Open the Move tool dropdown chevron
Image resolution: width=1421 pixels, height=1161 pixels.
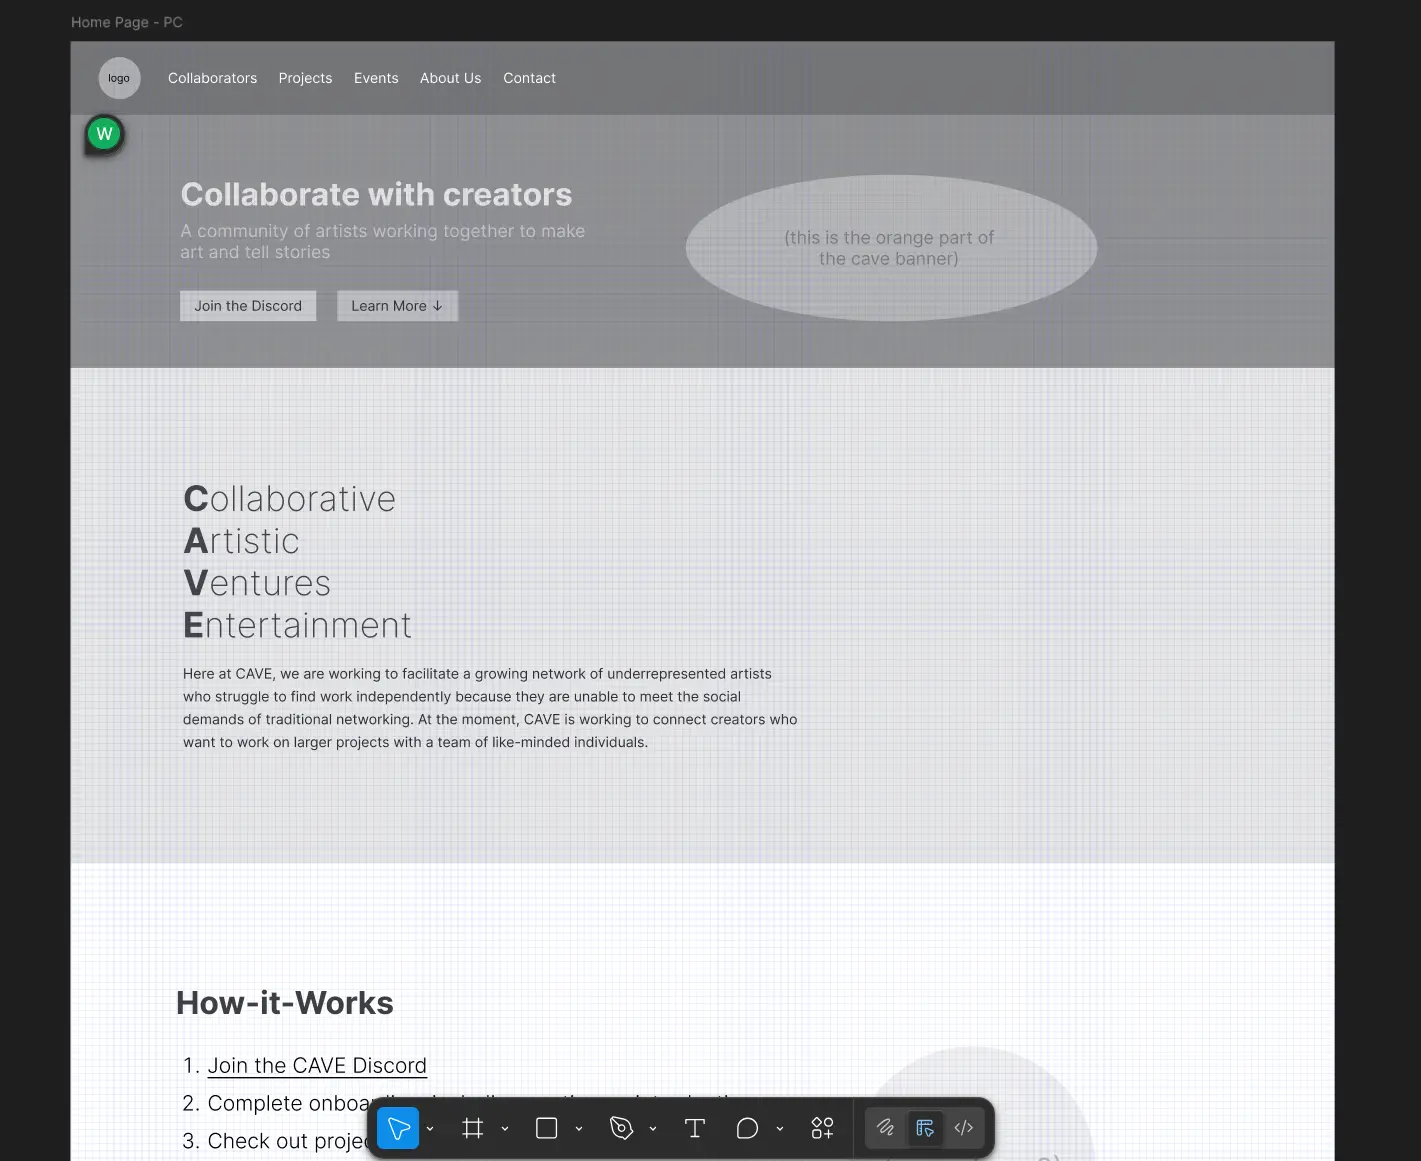point(430,1128)
